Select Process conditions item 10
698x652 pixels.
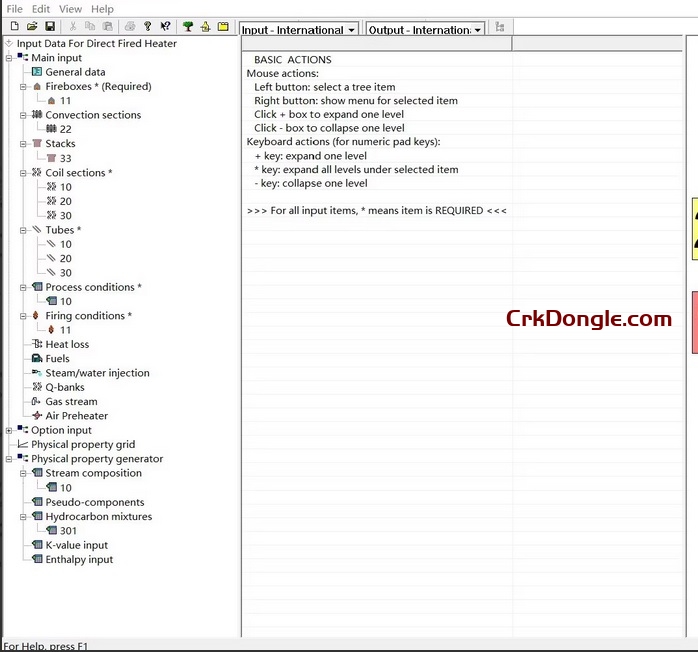tap(65, 301)
